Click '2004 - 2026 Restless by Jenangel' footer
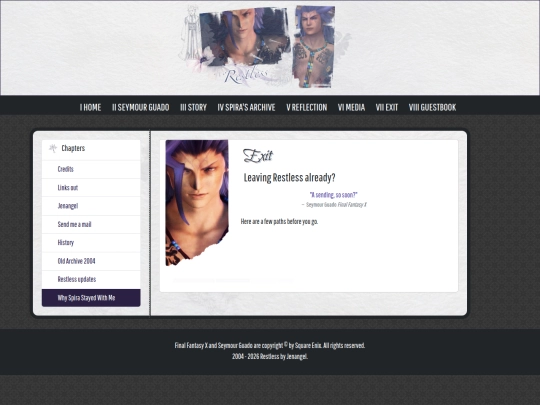Viewport: 540px width, 405px height. tap(270, 356)
